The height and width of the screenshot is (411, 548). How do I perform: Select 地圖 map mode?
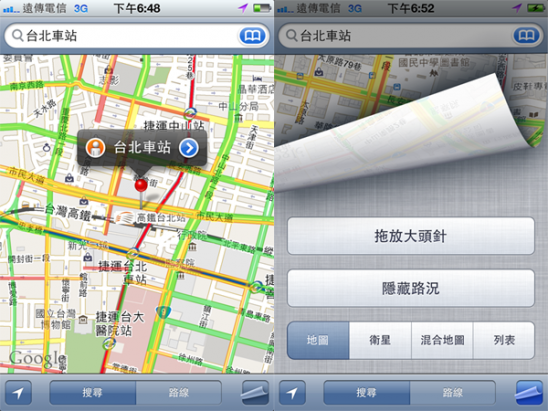(318, 340)
